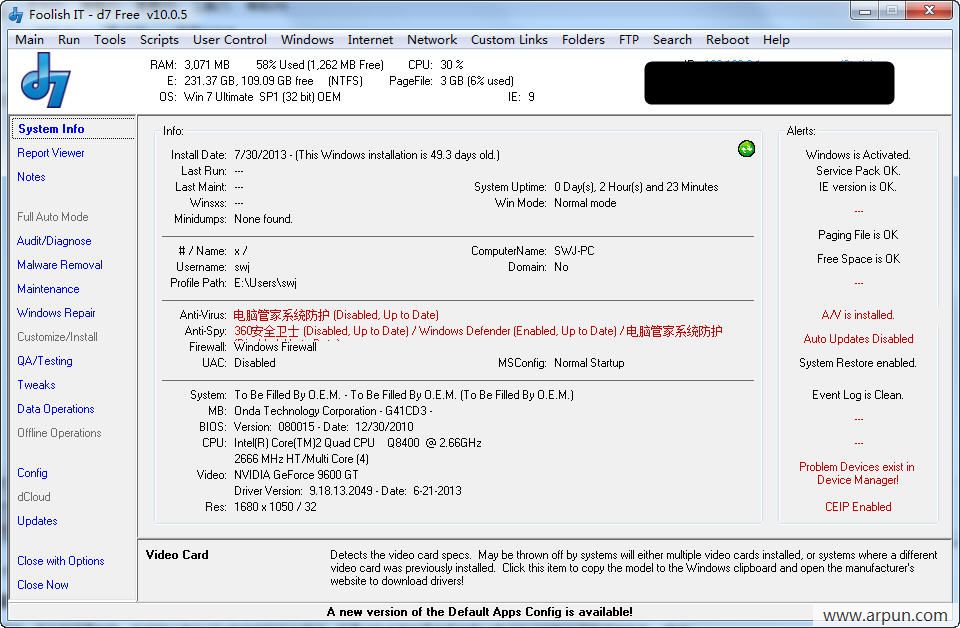Screen dimensions: 960x628
Task: Open the Tools menu
Action: click(110, 40)
